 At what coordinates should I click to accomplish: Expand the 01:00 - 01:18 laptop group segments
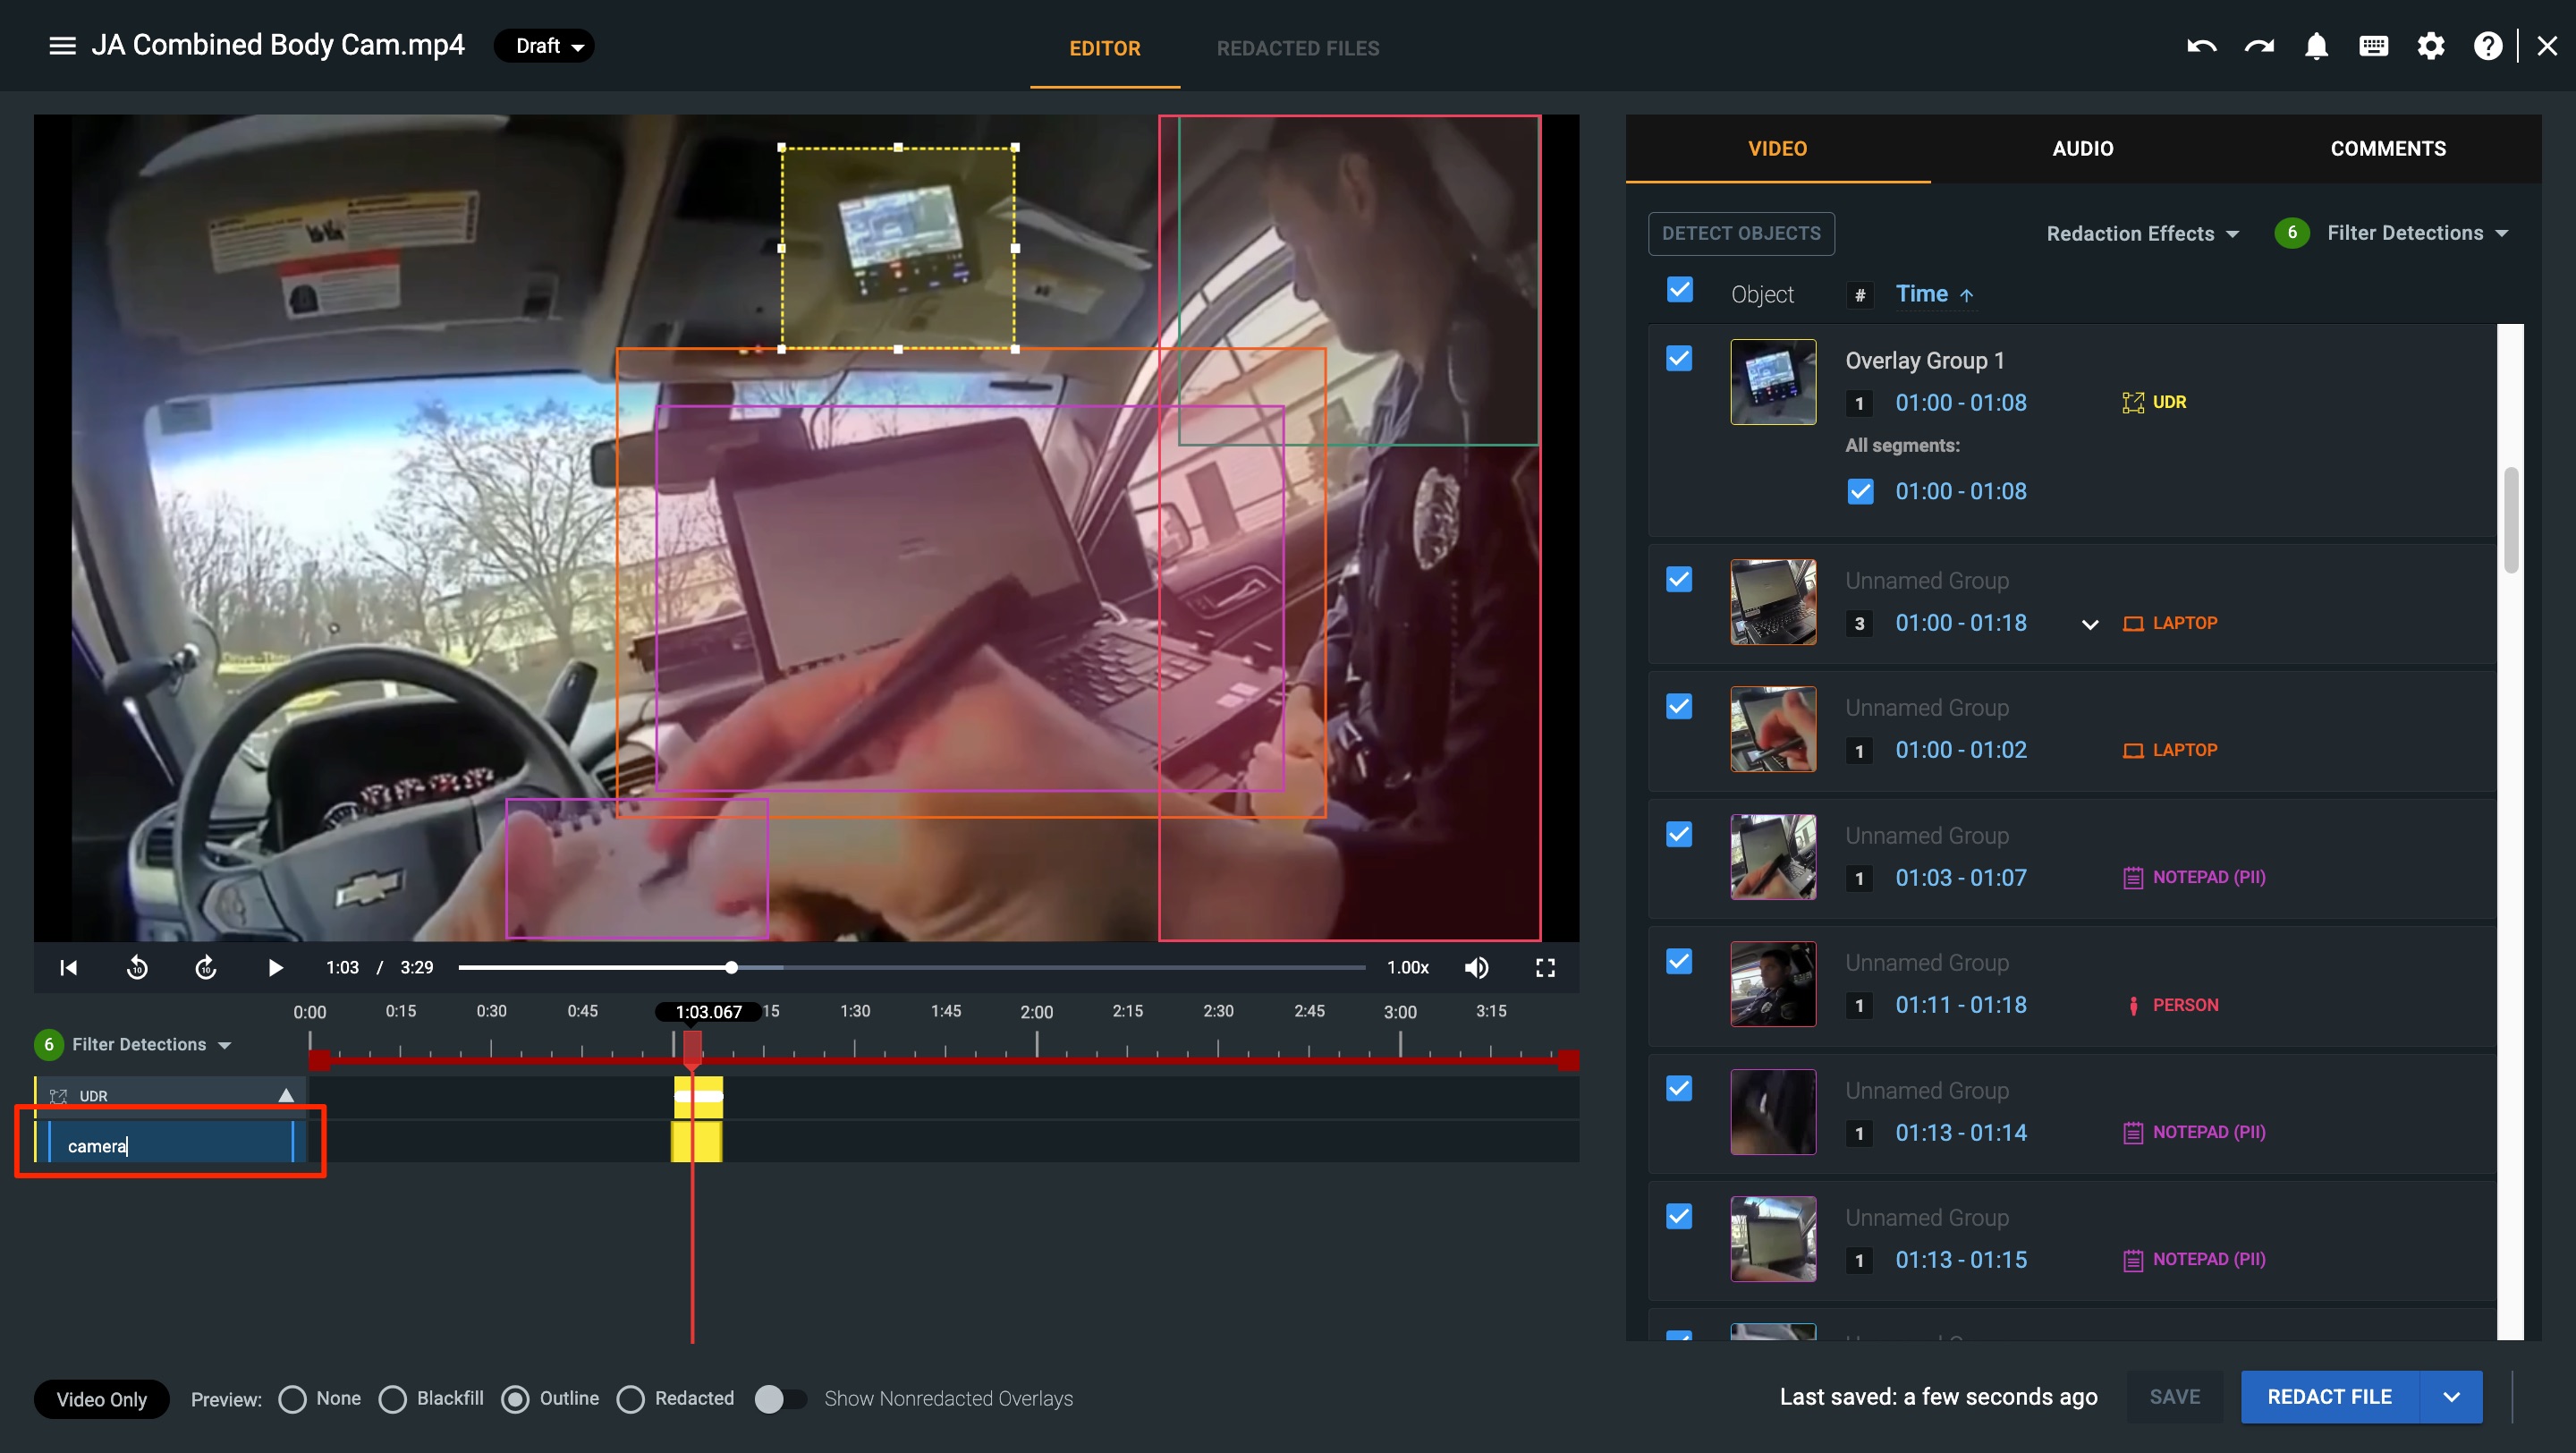point(2089,624)
